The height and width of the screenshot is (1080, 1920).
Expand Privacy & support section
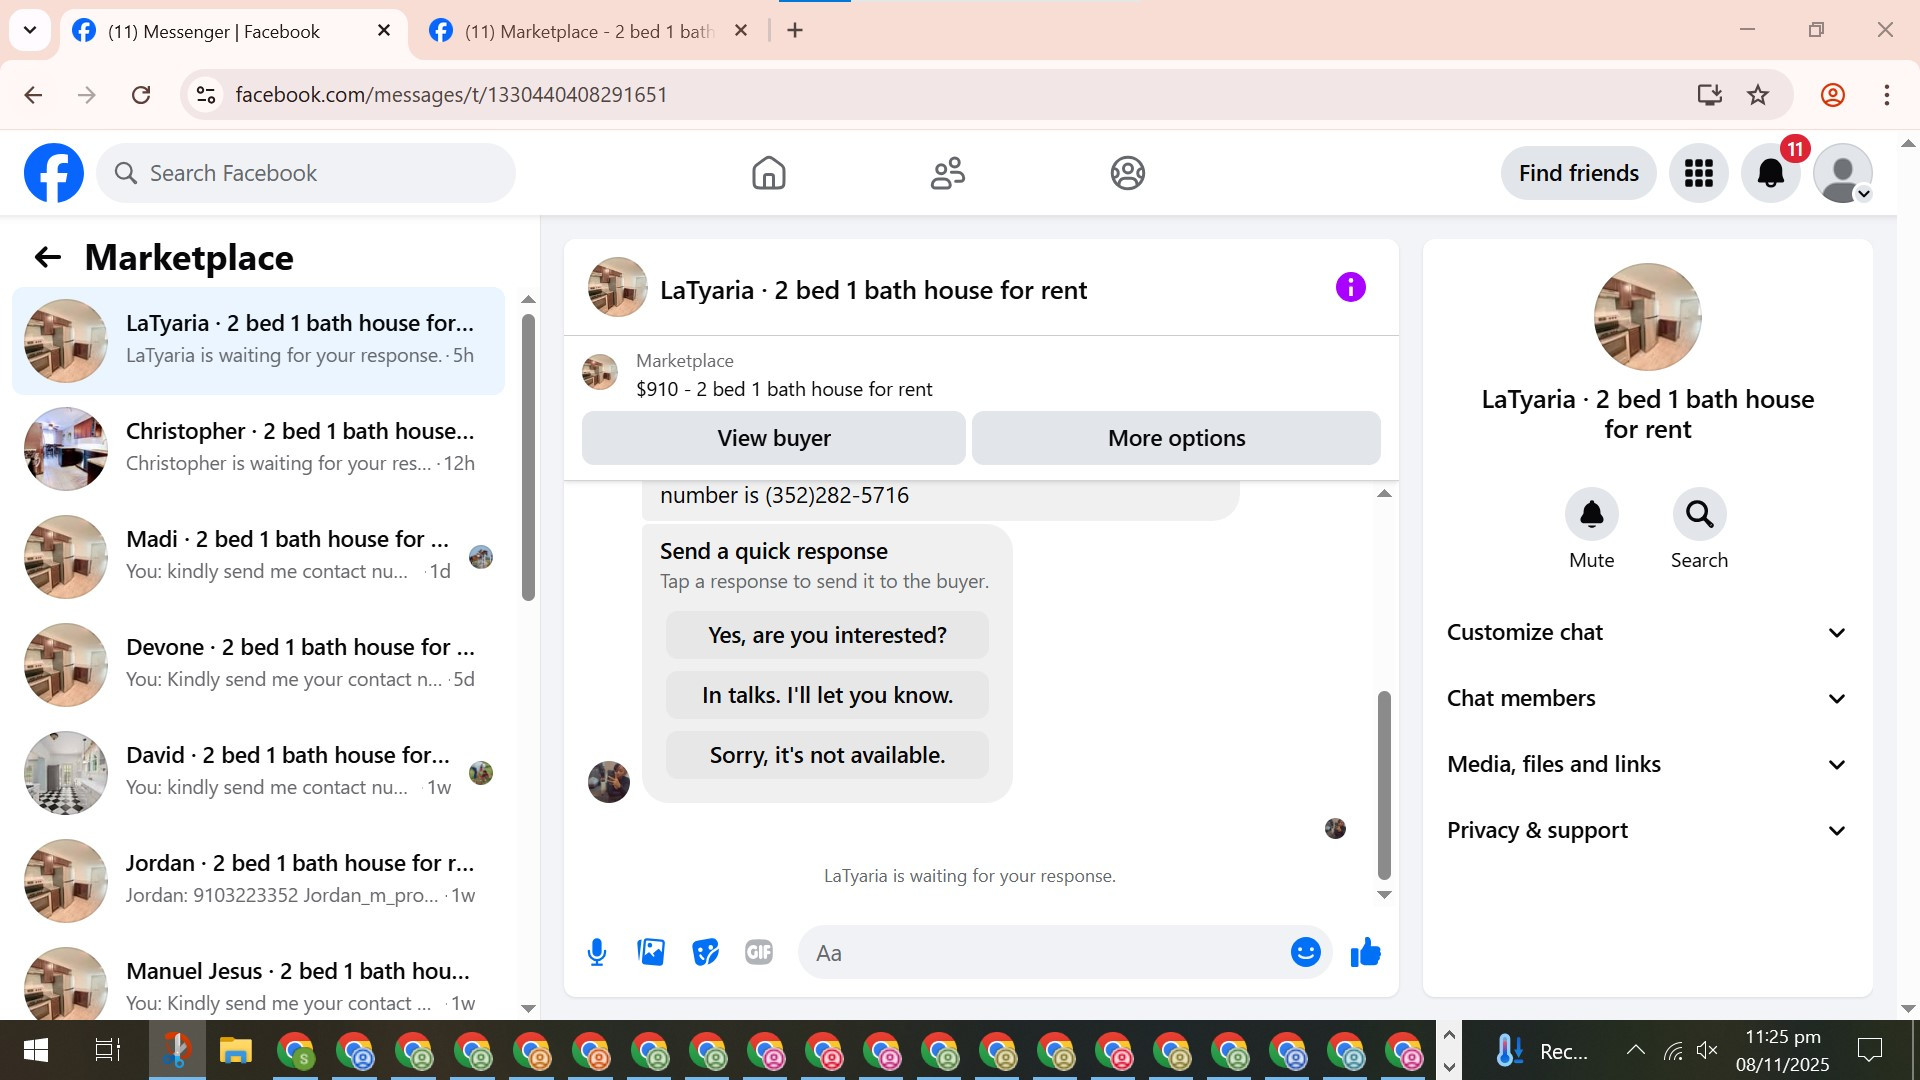tap(1647, 830)
